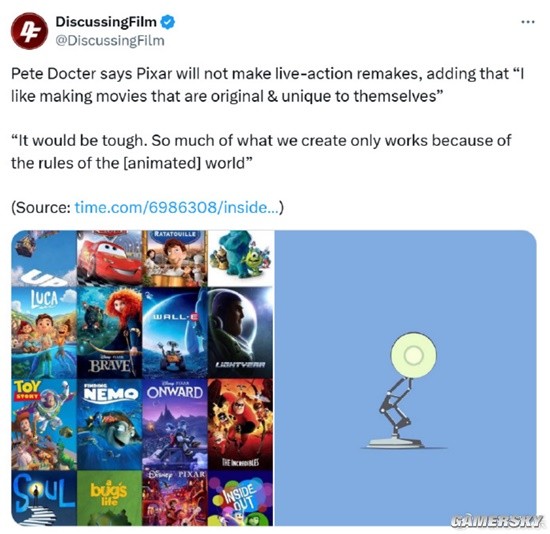Viewport: 550px width, 534px height.
Task: Open the Onward poster
Action: (x=175, y=424)
